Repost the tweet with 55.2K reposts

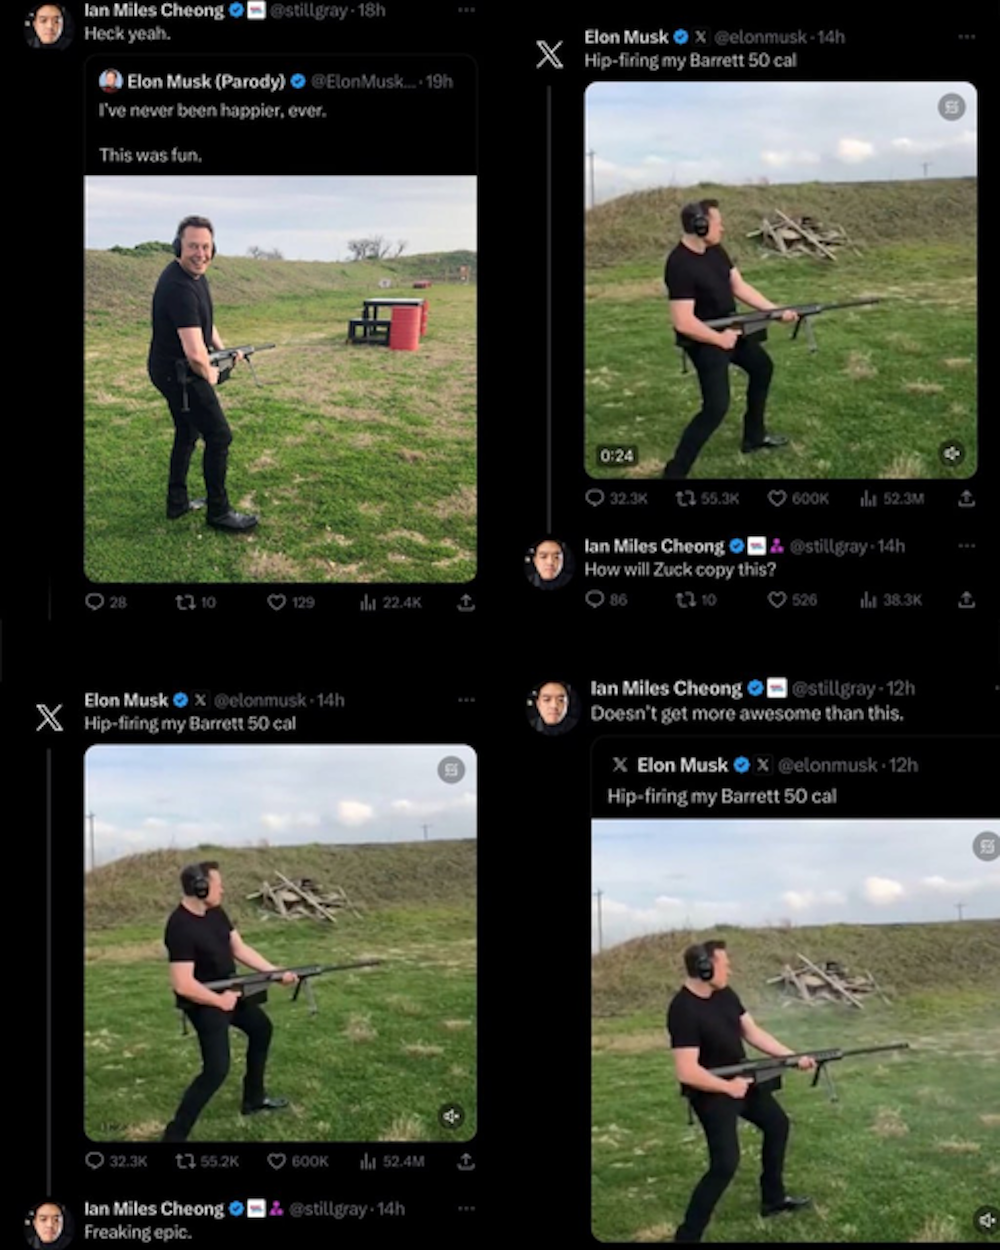coord(185,1161)
